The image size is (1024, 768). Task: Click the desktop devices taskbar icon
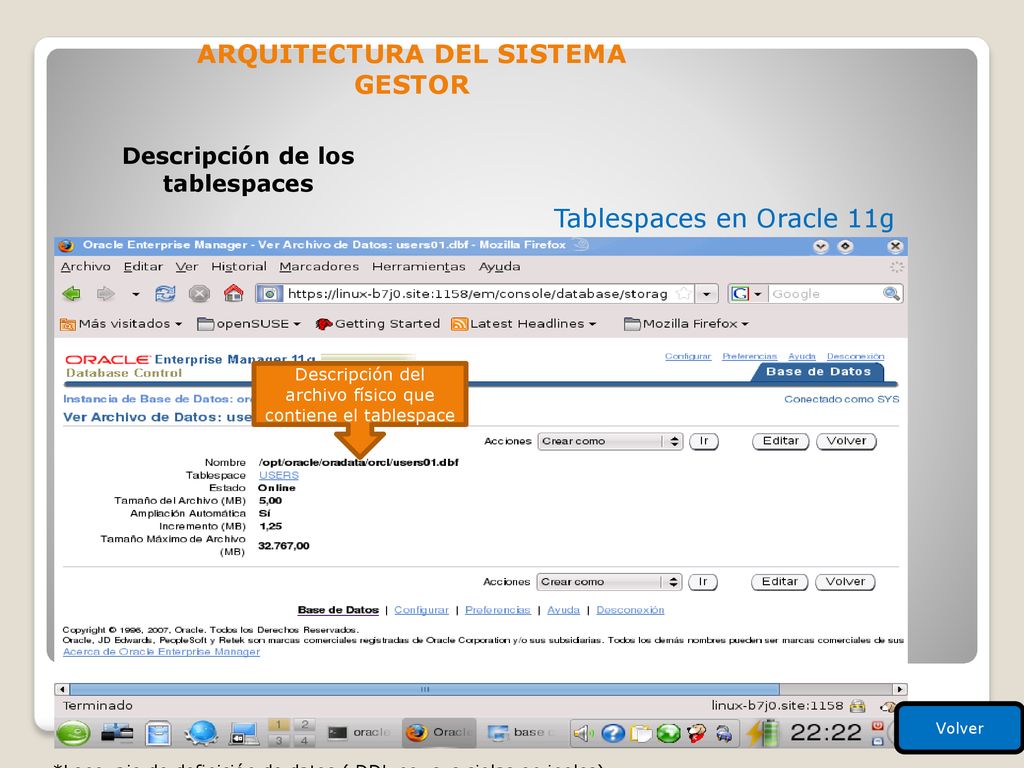[117, 733]
